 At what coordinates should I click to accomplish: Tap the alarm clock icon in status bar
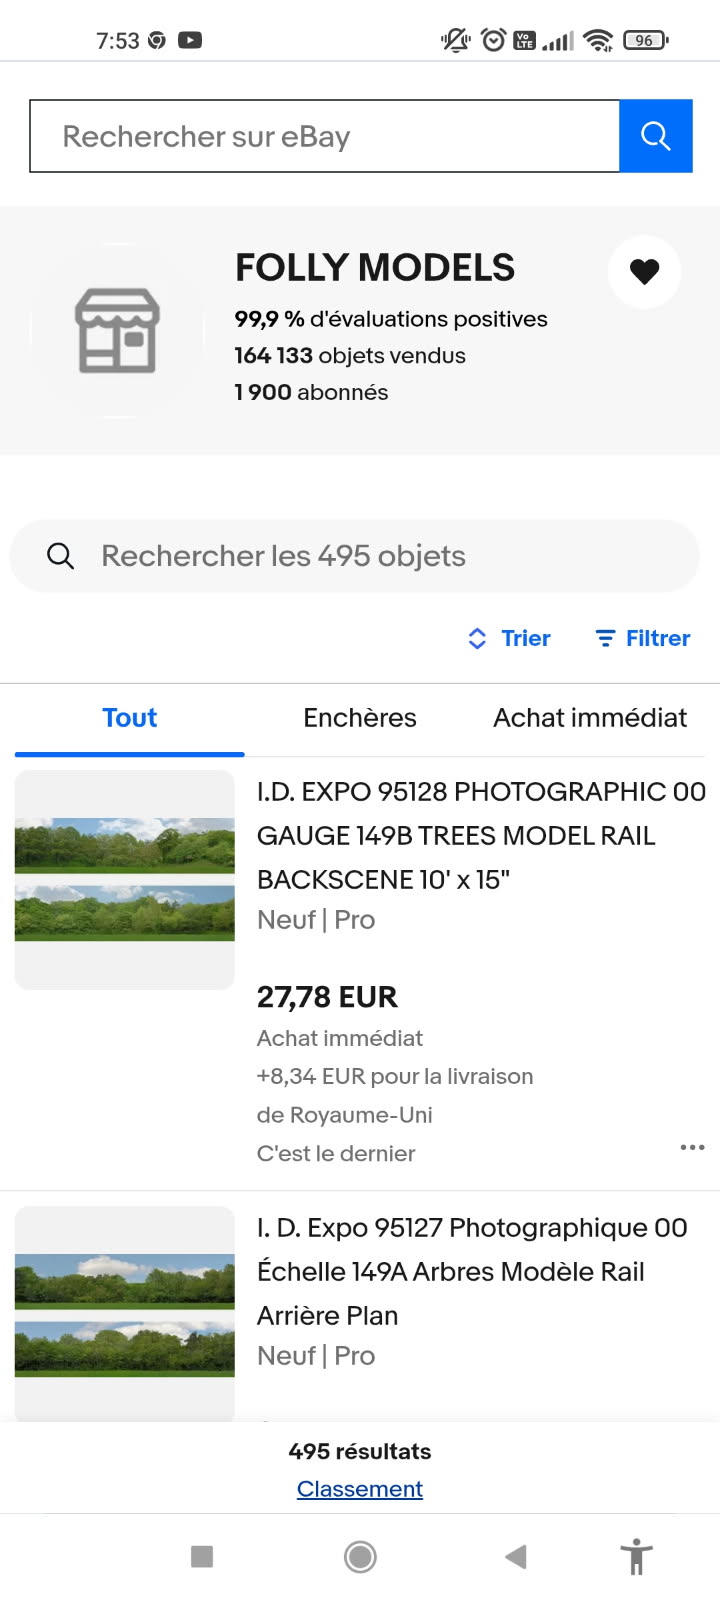coord(493,40)
